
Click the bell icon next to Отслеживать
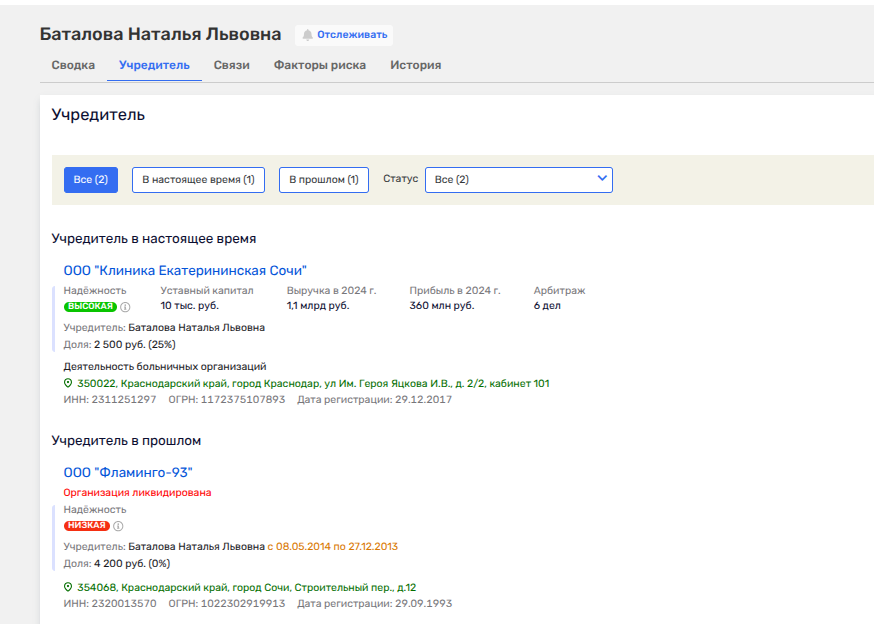[x=308, y=35]
